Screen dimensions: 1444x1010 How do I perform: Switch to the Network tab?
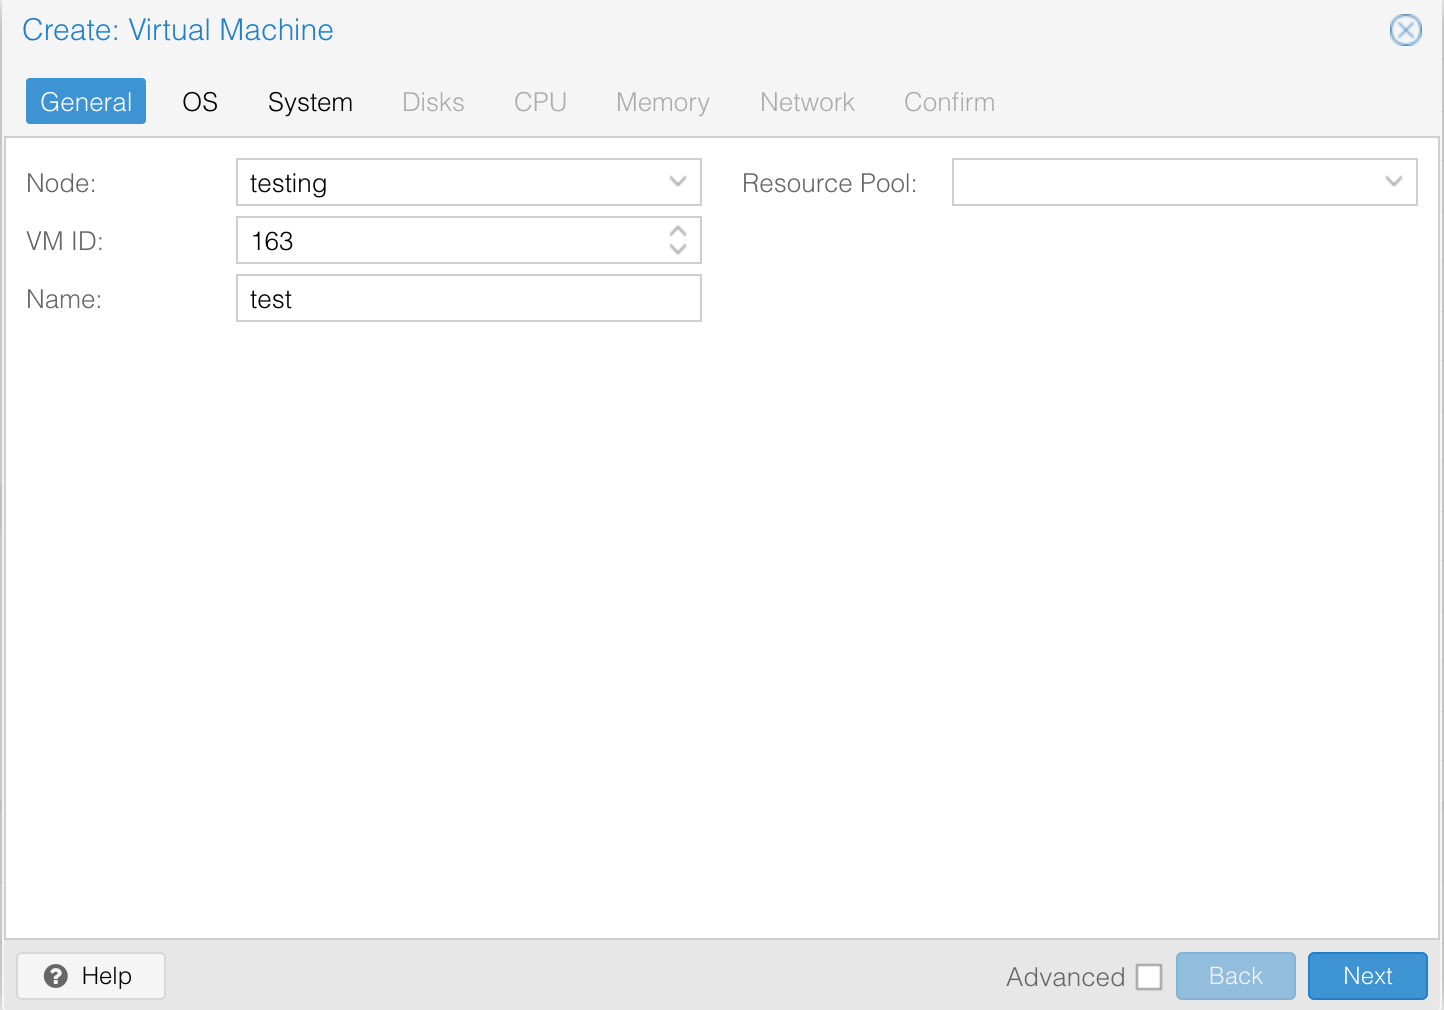tap(807, 102)
